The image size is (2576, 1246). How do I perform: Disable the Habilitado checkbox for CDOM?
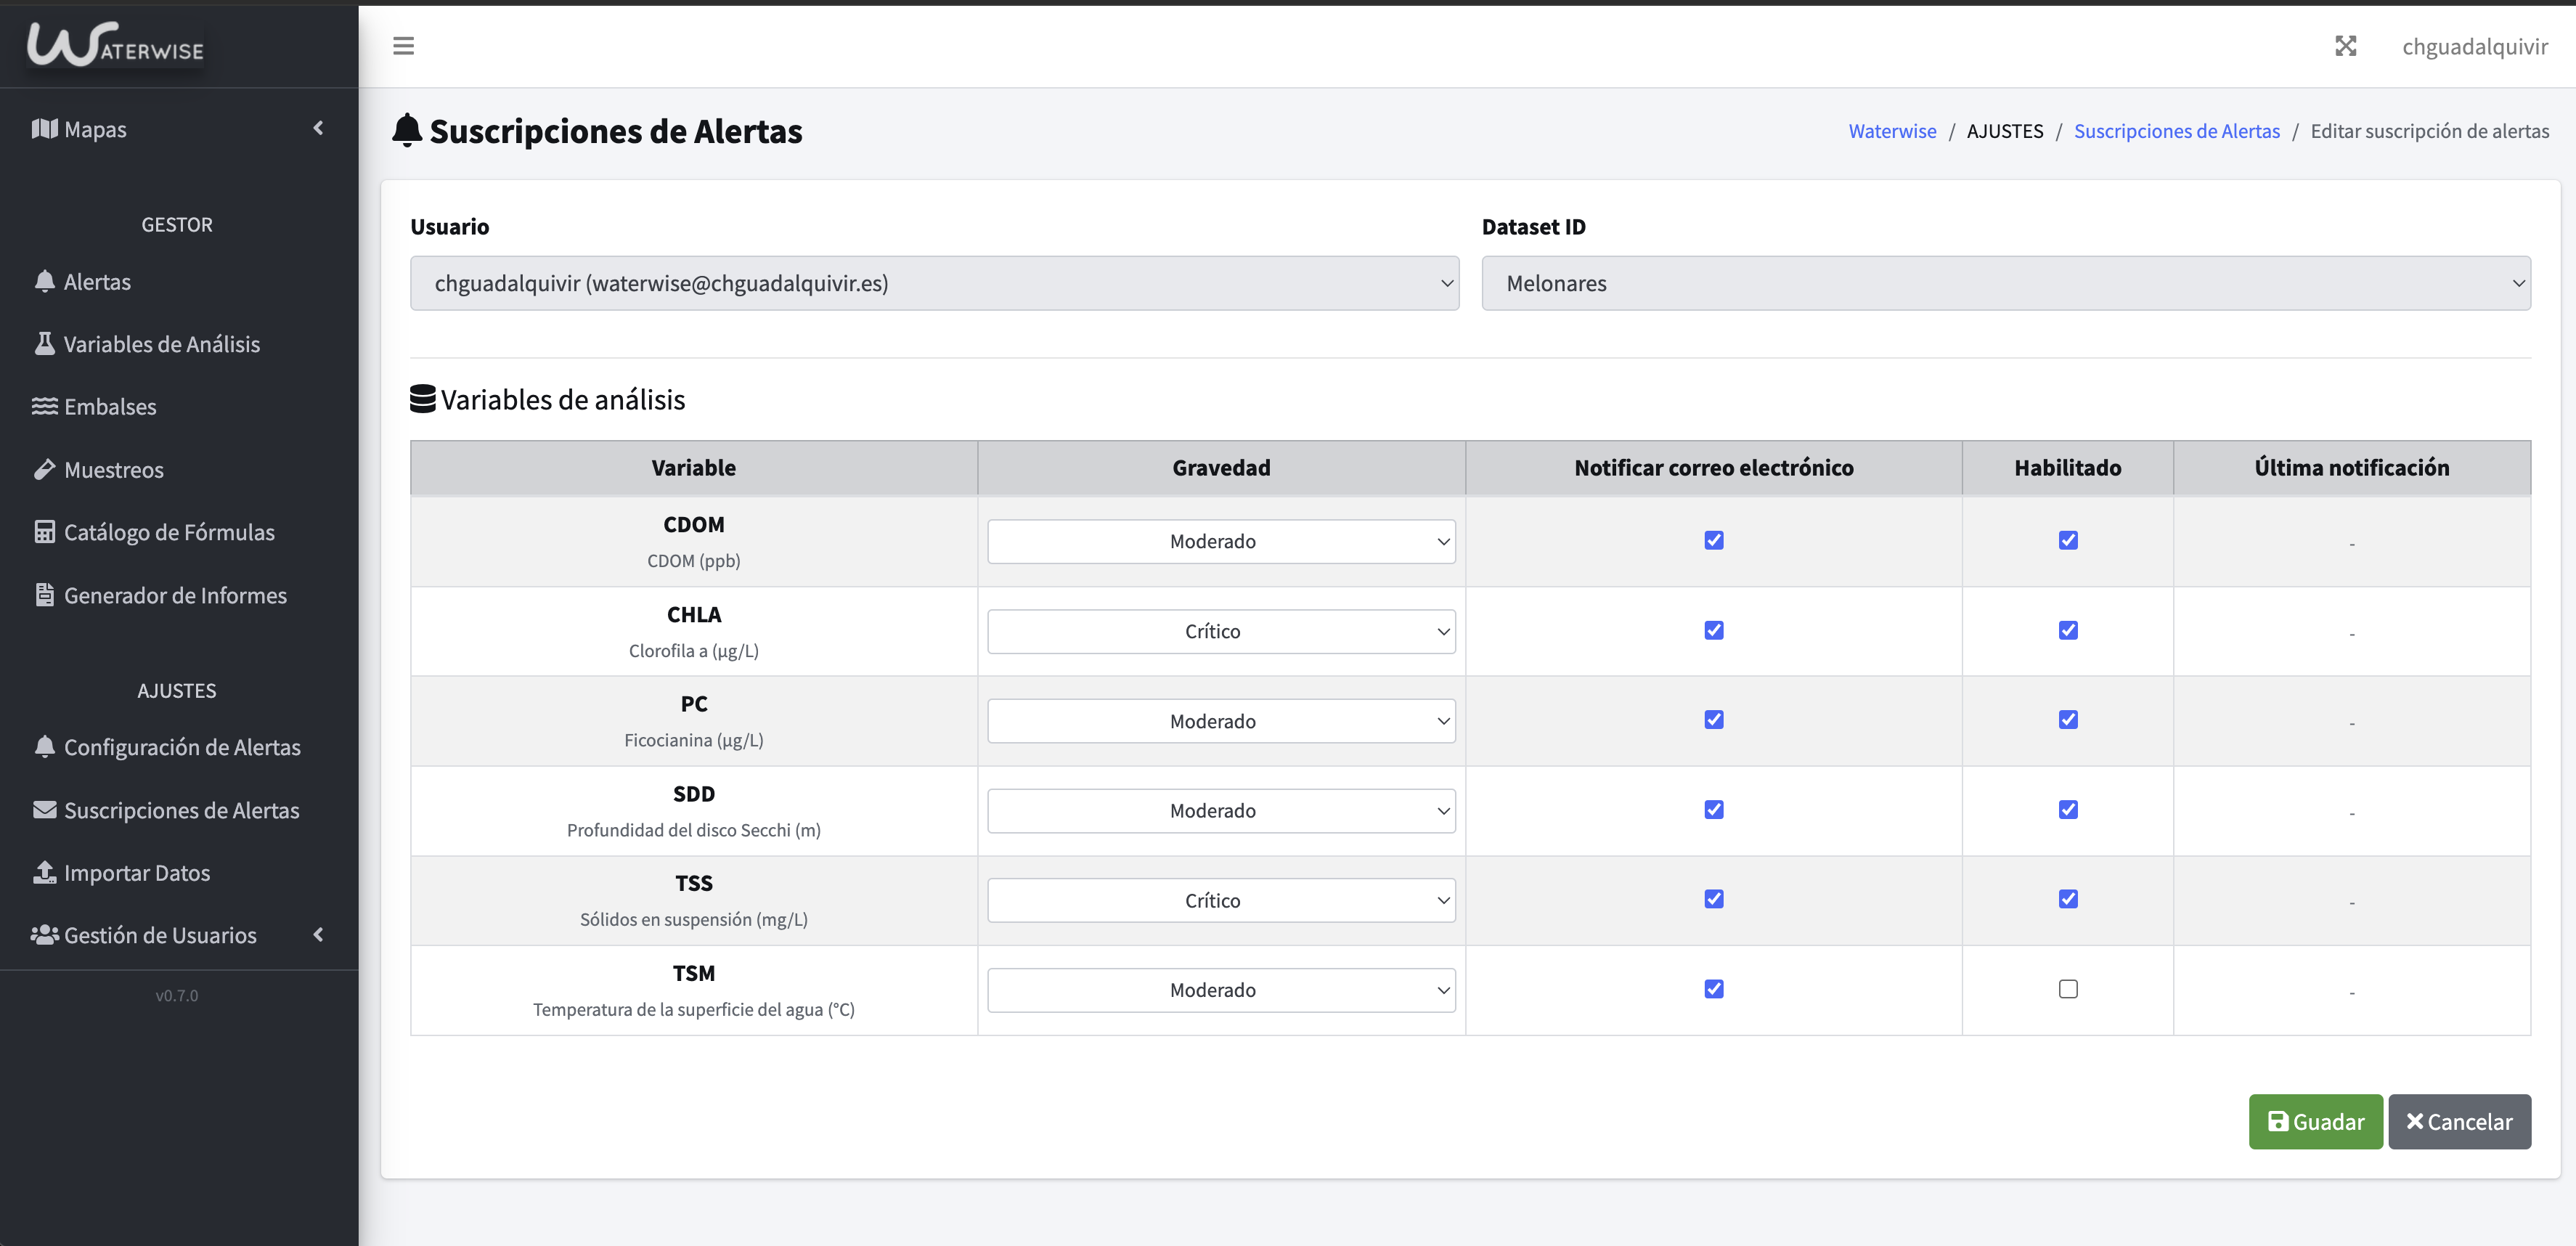(2067, 540)
